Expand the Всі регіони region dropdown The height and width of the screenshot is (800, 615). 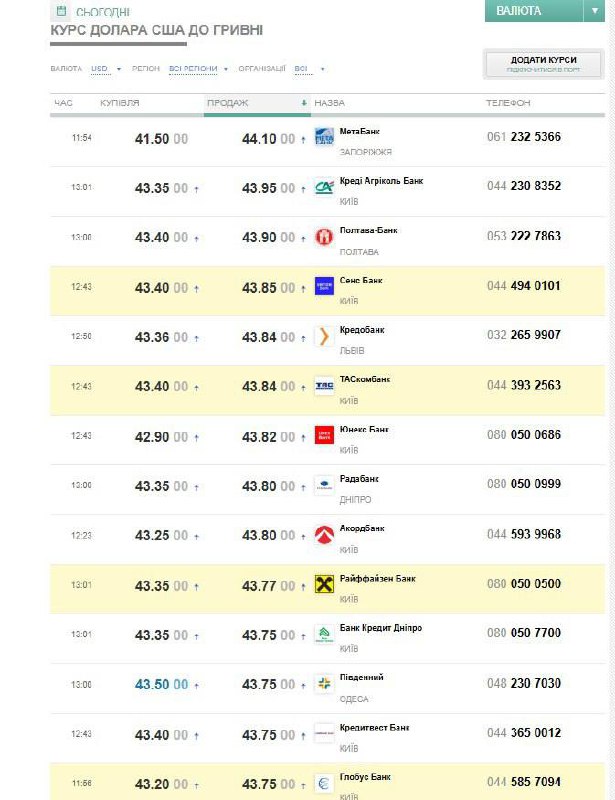(197, 69)
